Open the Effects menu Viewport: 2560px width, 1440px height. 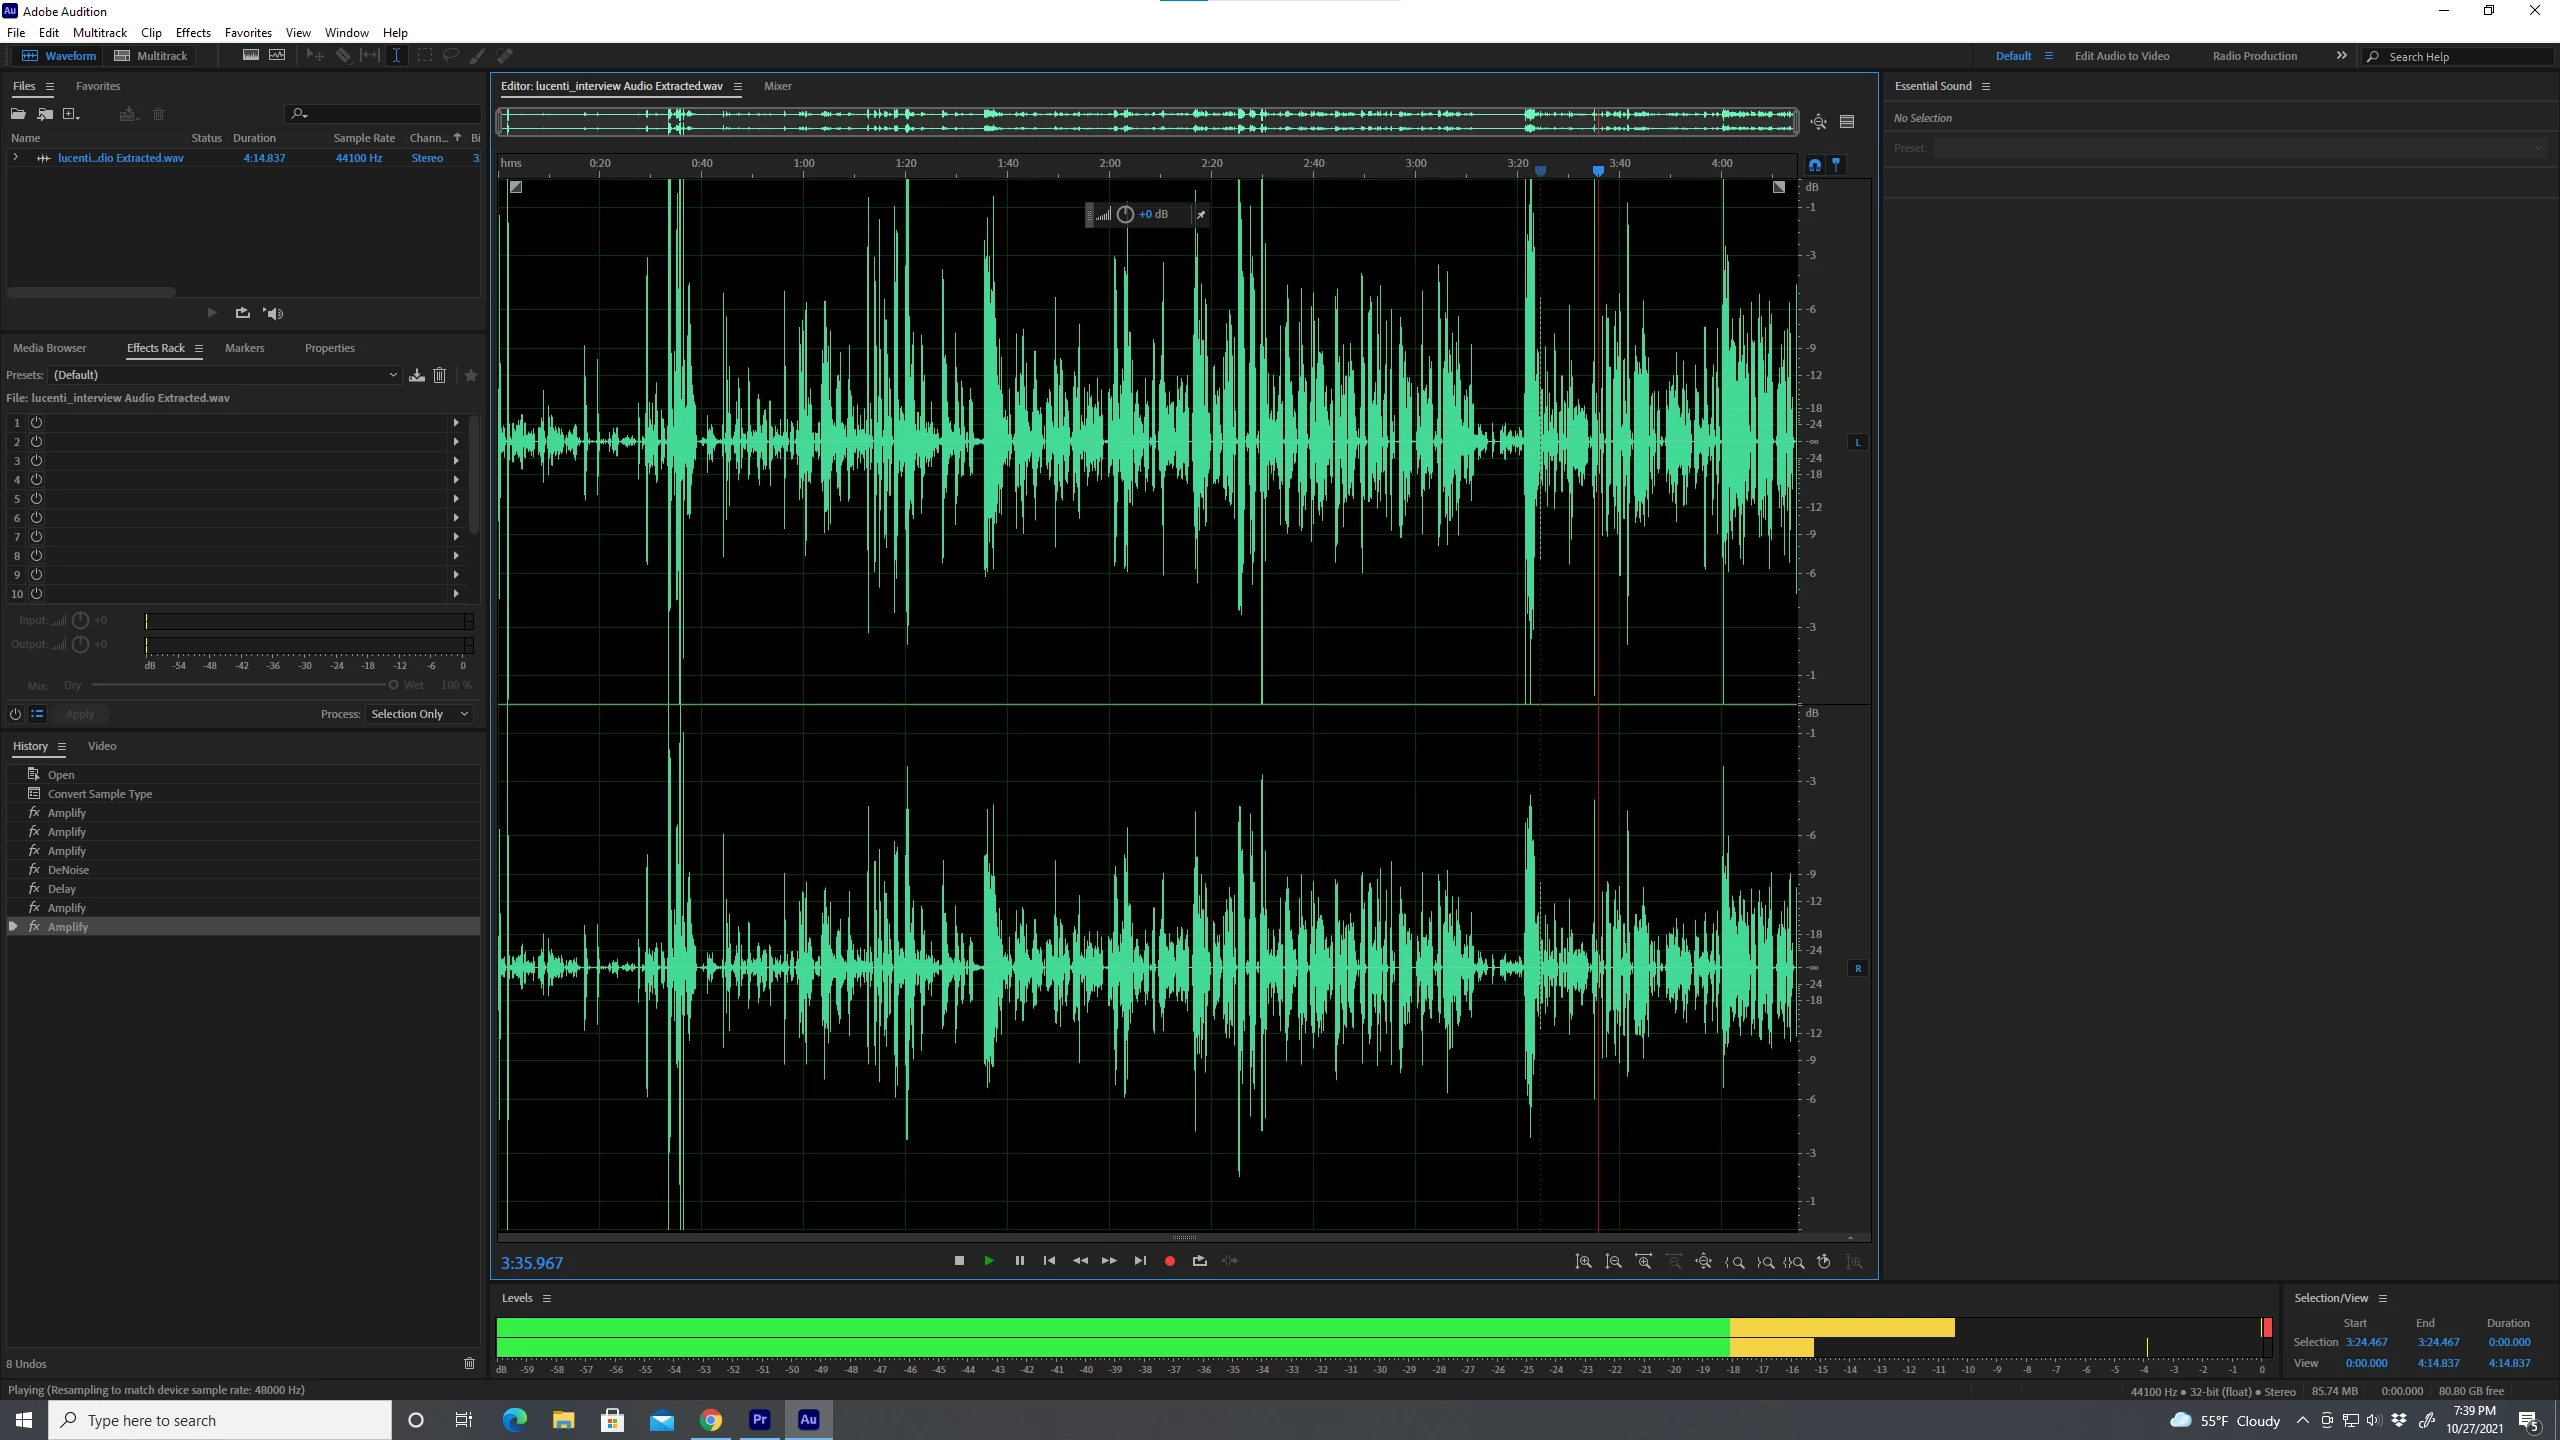click(193, 33)
